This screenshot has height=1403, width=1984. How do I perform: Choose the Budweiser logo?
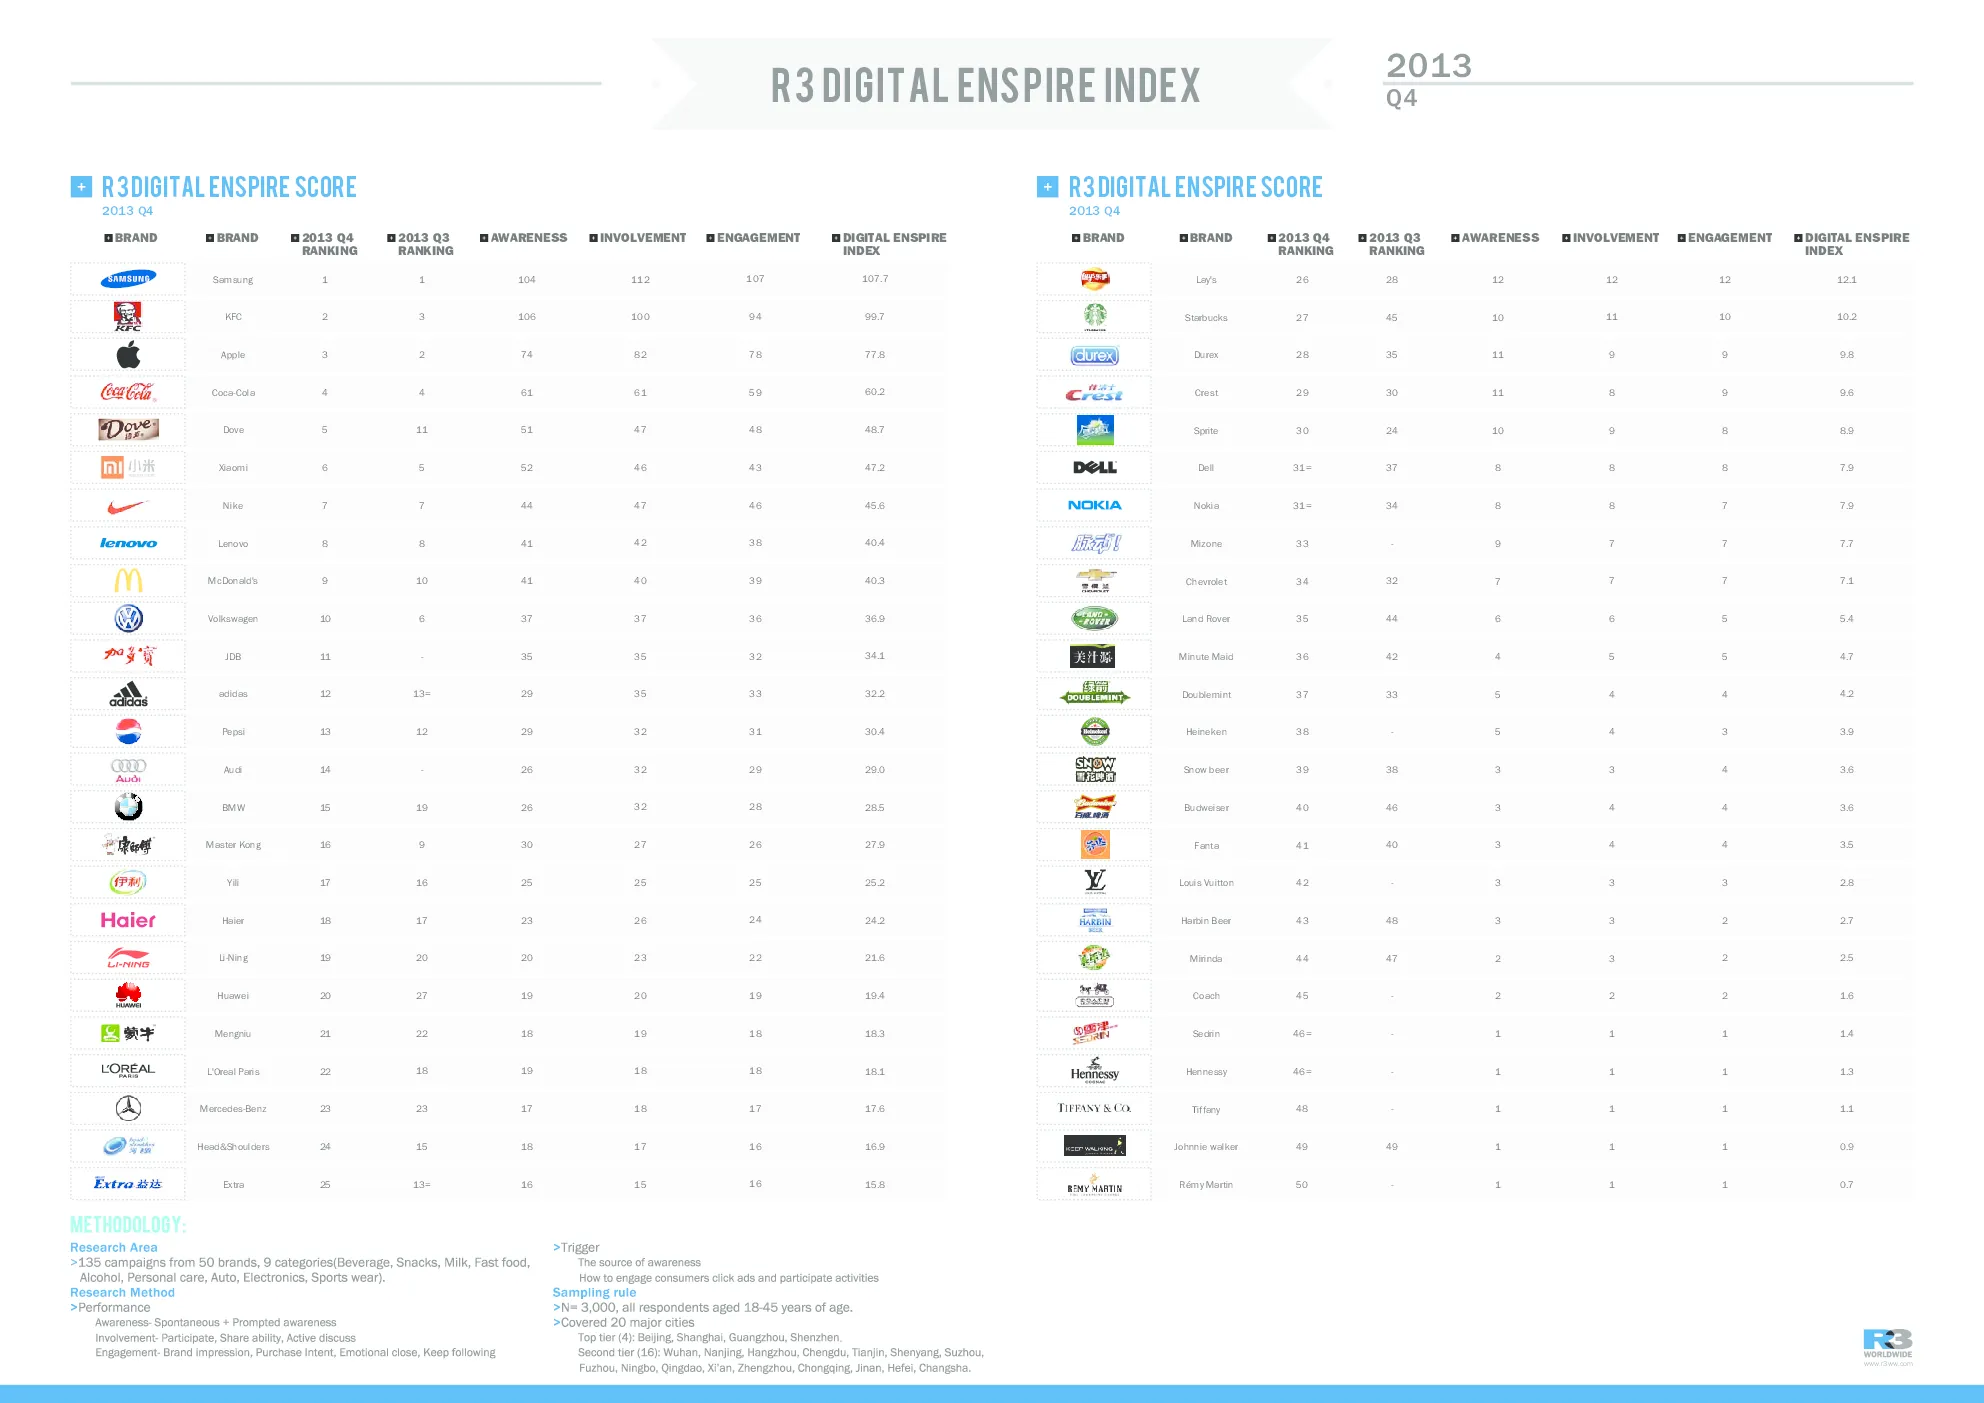(1095, 807)
